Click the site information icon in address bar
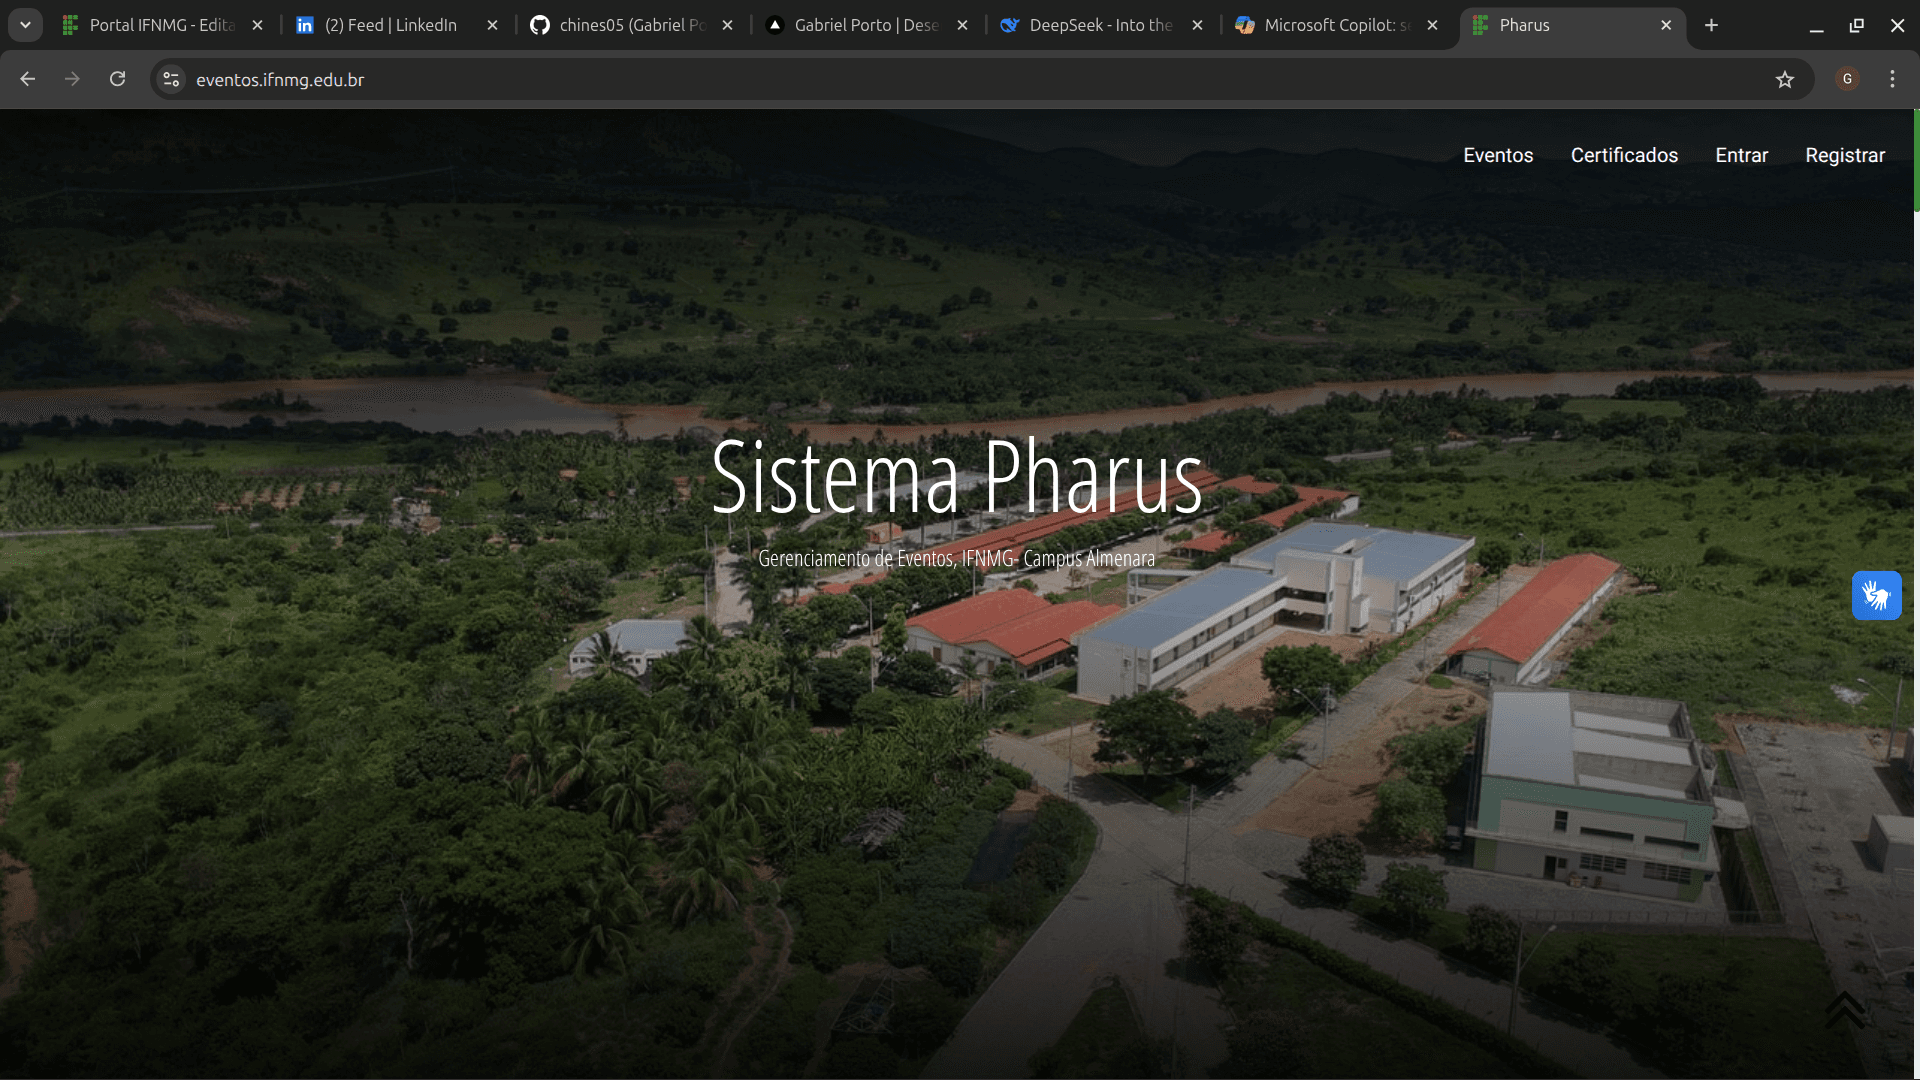The width and height of the screenshot is (1920, 1080). tap(170, 79)
